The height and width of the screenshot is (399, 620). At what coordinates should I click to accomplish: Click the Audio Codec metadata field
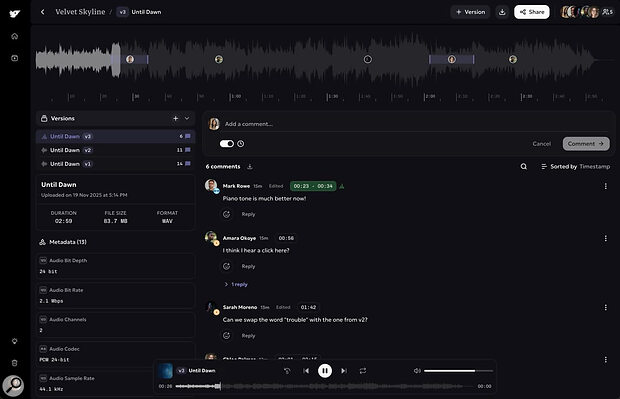(x=115, y=354)
